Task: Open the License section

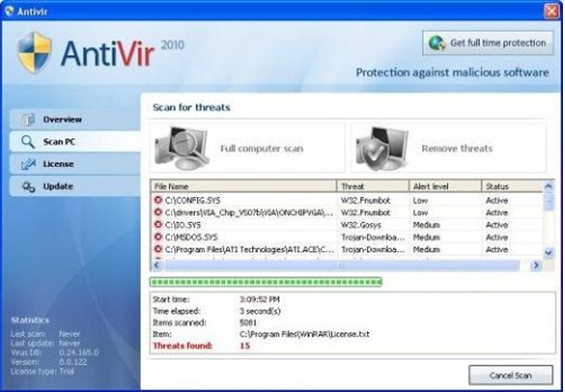Action: [x=75, y=164]
